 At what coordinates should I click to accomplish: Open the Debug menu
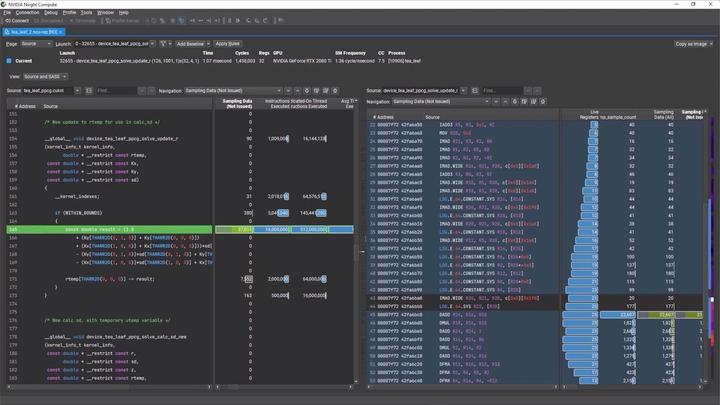[x=50, y=12]
